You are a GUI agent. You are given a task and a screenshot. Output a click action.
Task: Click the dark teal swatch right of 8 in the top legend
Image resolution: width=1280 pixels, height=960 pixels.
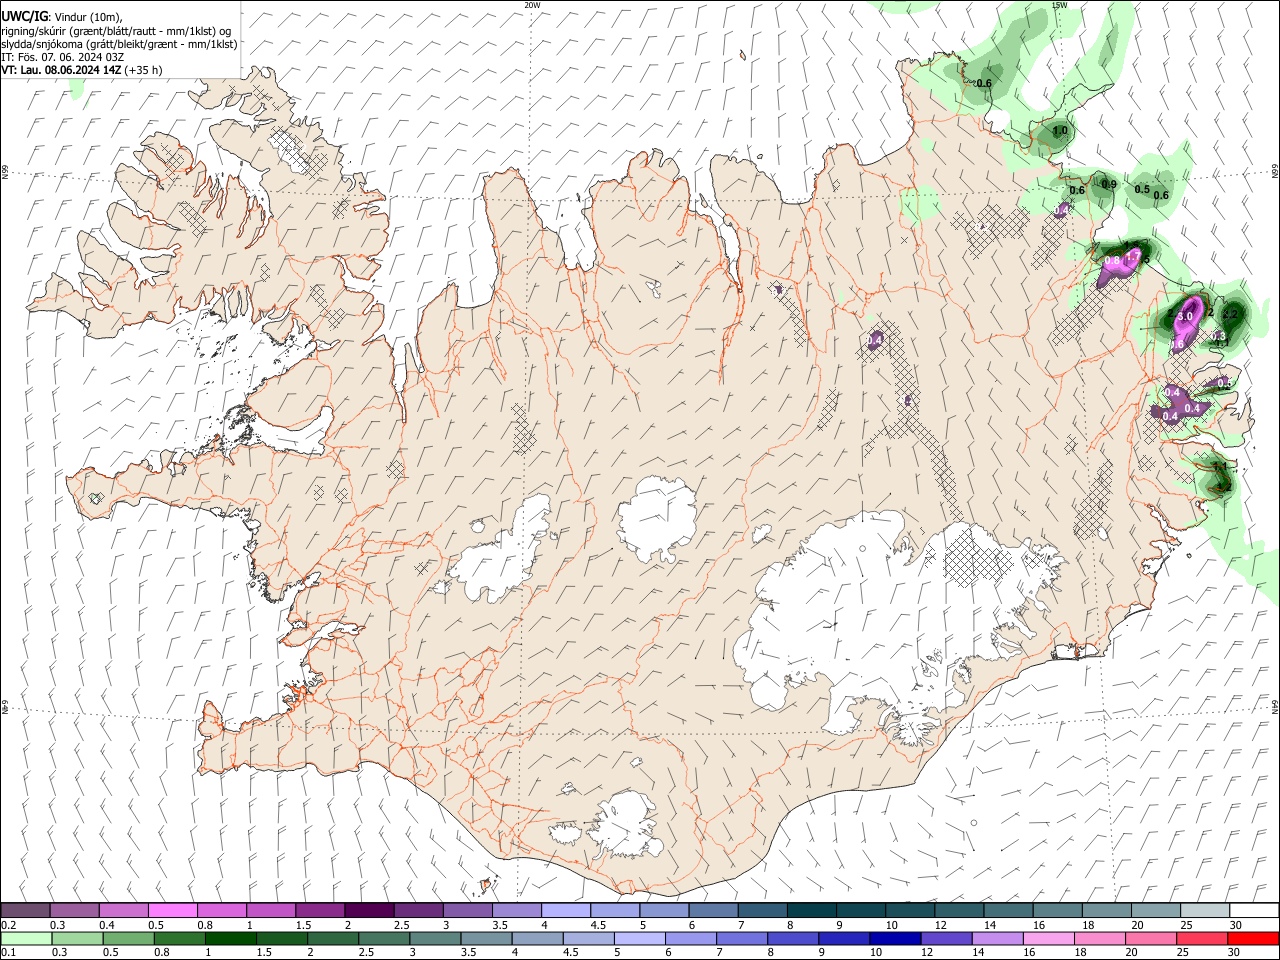point(813,910)
